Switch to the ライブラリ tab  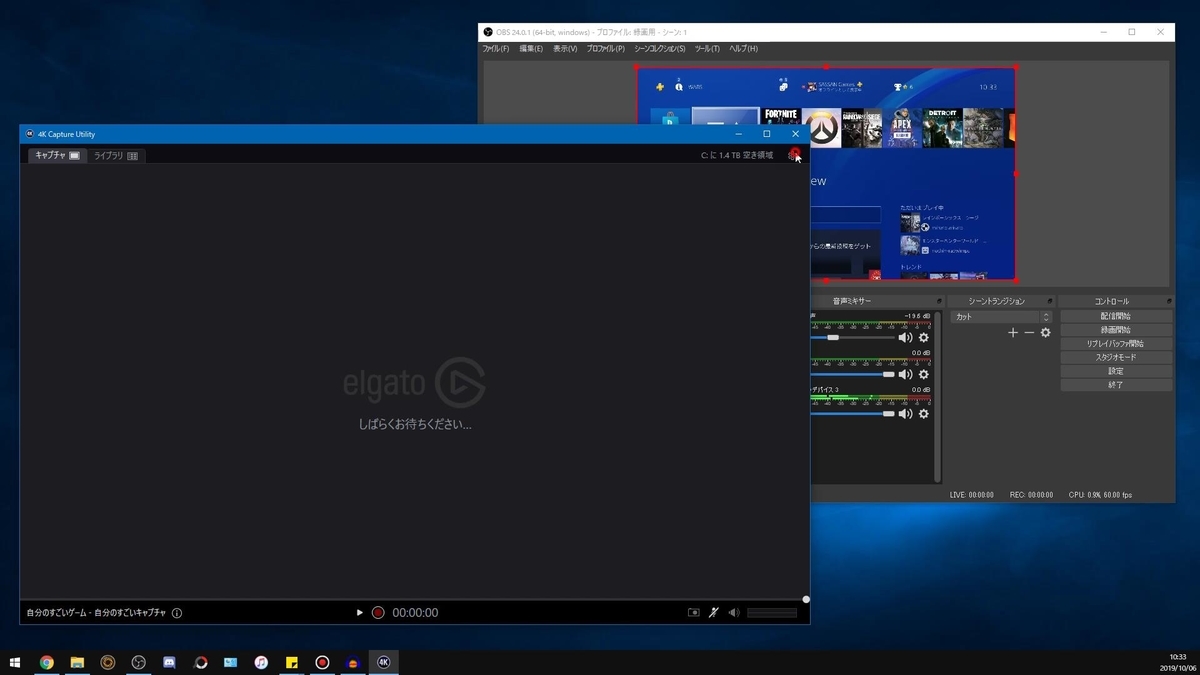coord(116,156)
